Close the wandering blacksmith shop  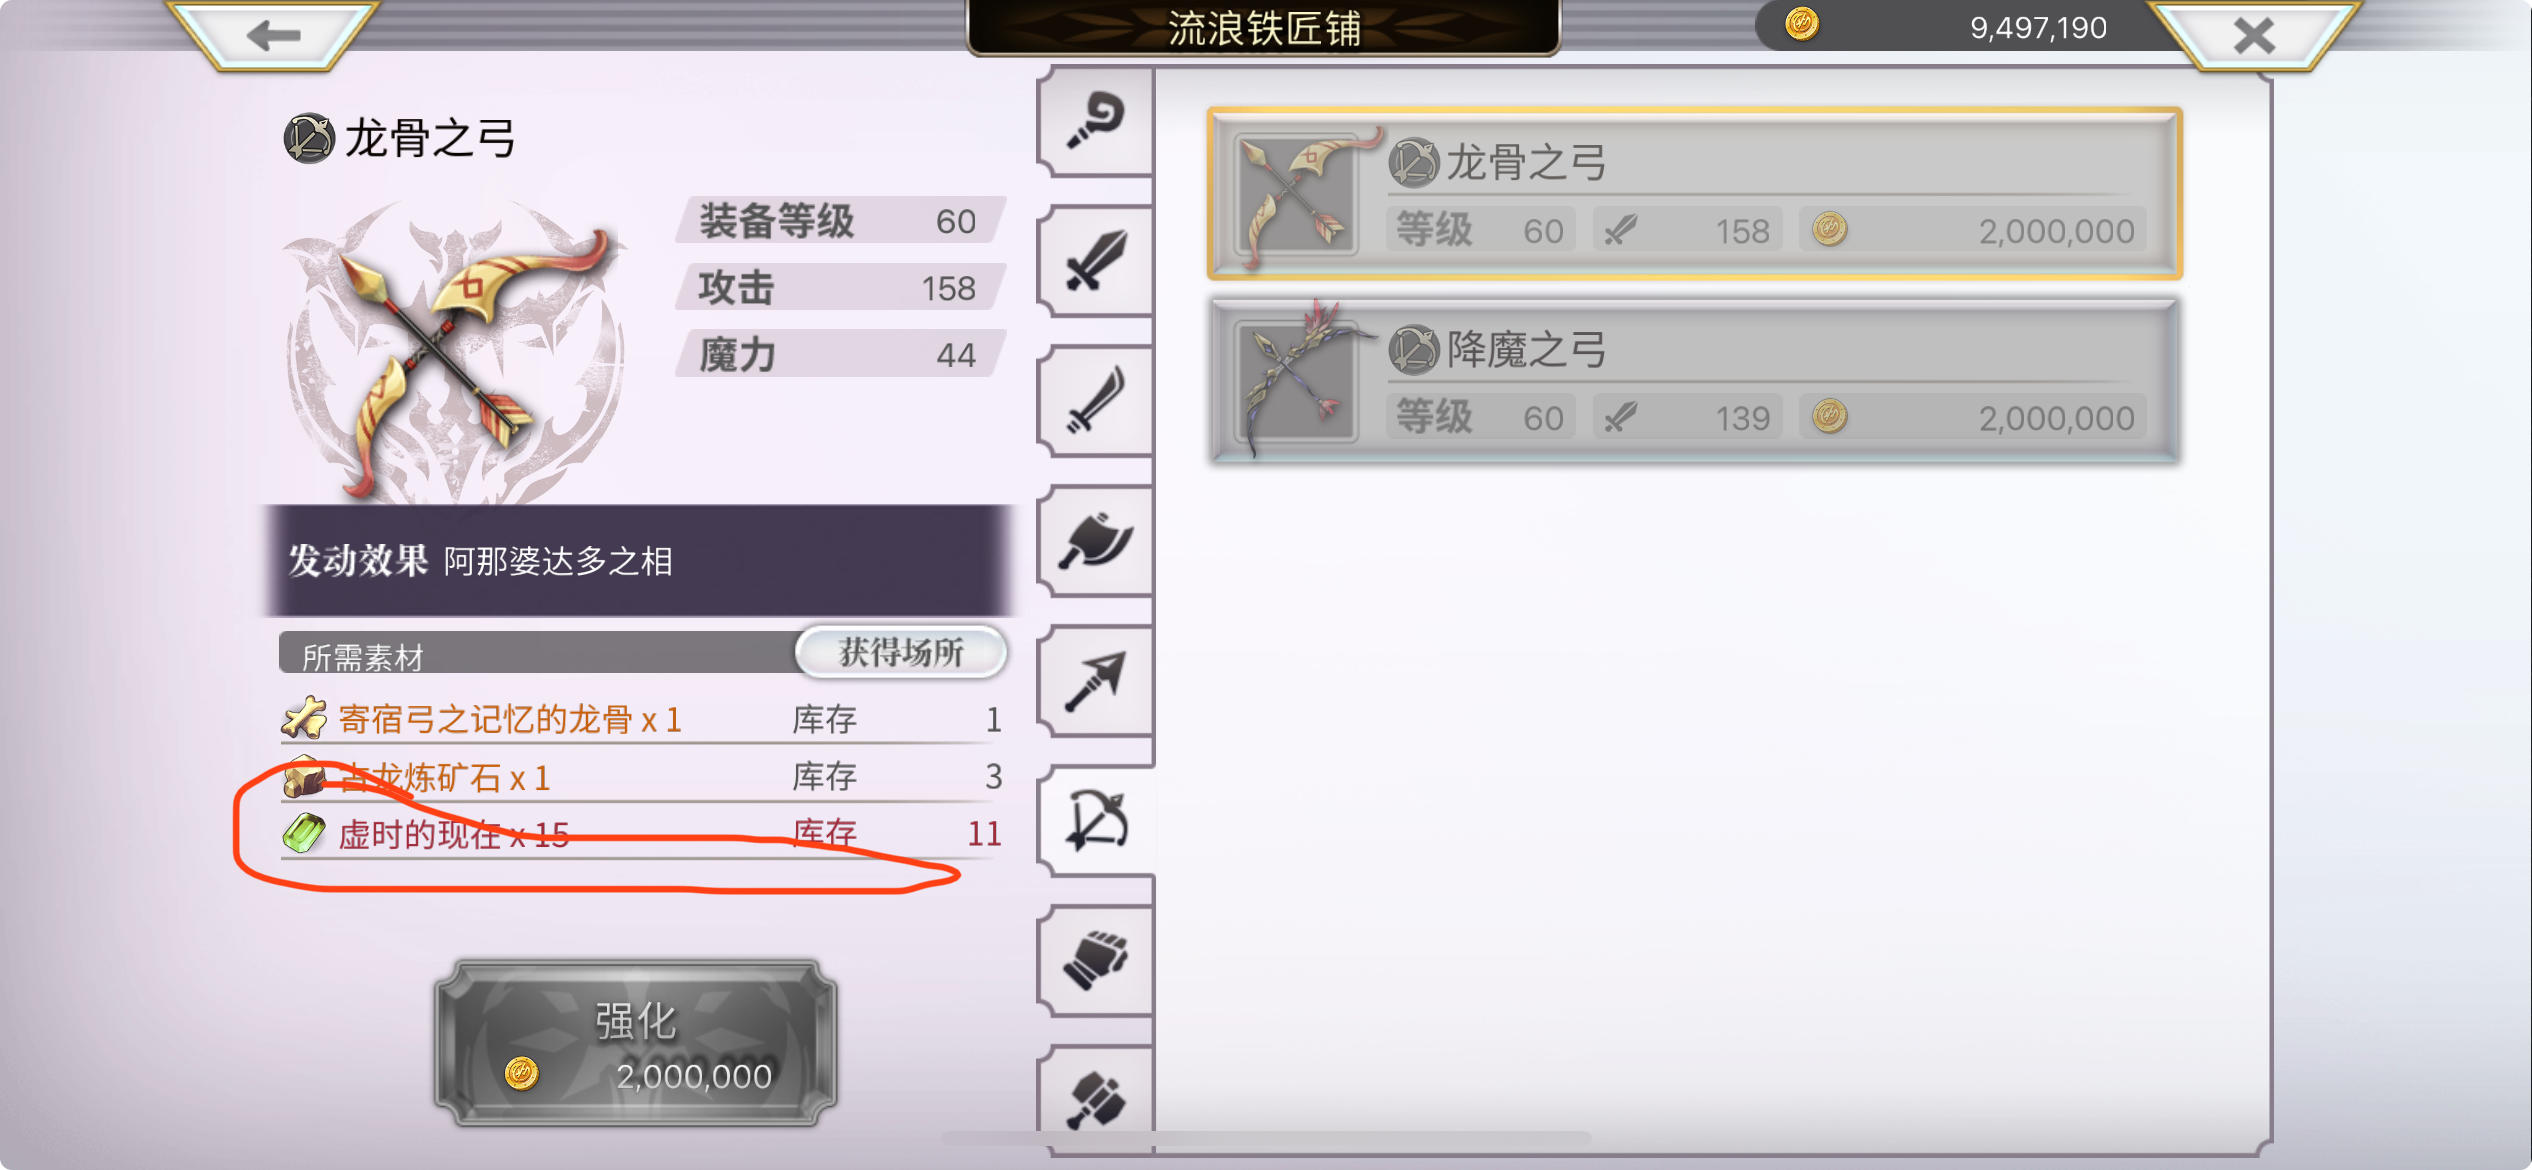[x=2253, y=36]
